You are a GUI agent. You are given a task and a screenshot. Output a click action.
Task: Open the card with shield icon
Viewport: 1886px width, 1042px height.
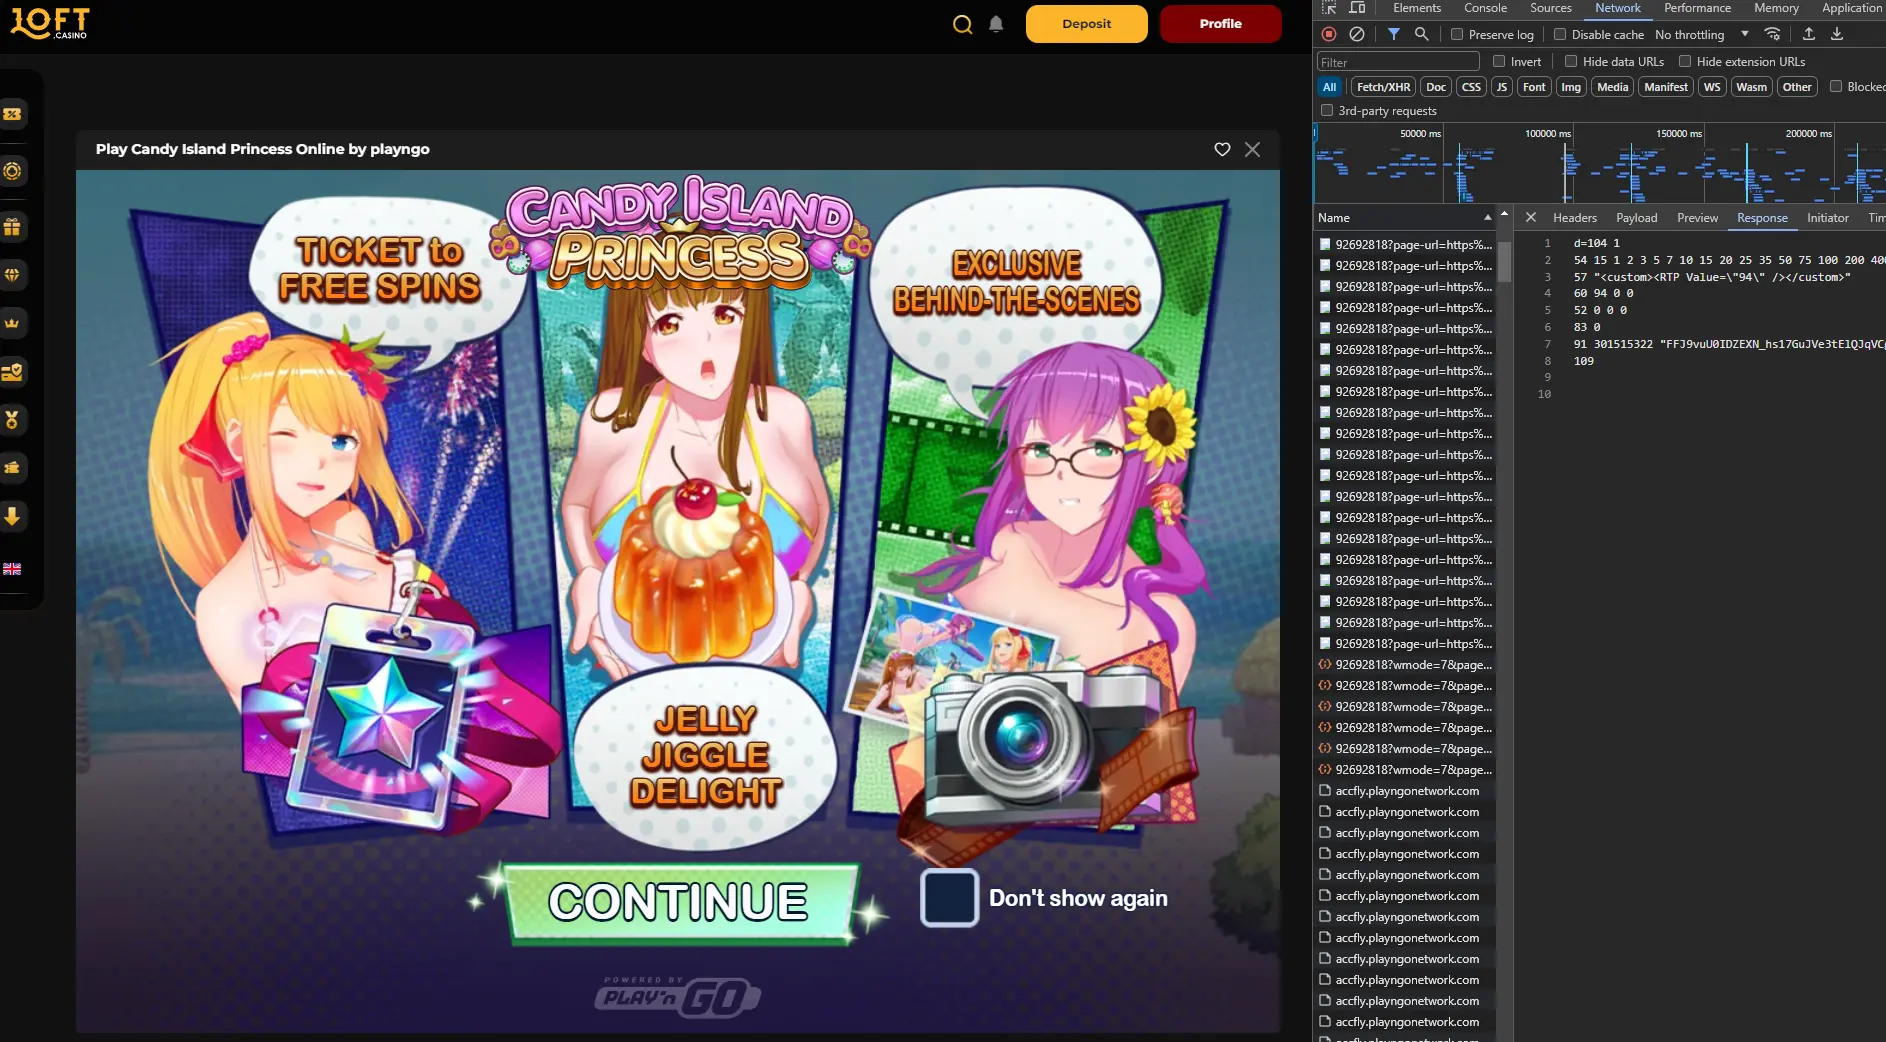(12, 372)
